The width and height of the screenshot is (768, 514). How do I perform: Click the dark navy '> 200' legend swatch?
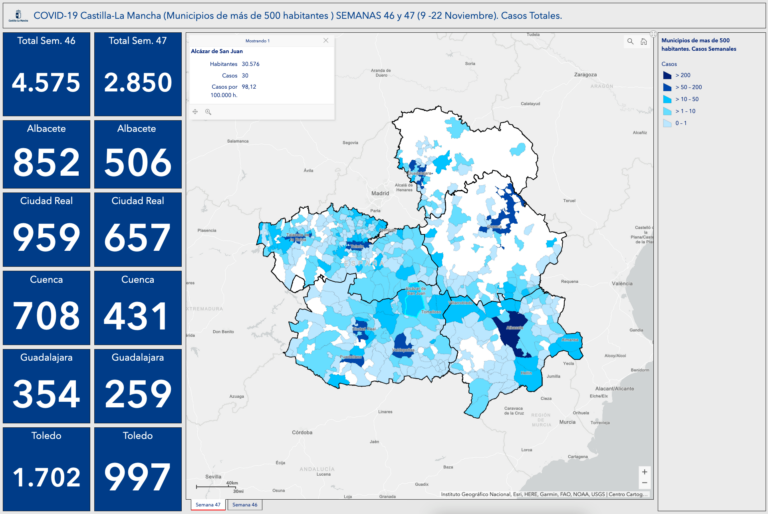click(x=668, y=76)
